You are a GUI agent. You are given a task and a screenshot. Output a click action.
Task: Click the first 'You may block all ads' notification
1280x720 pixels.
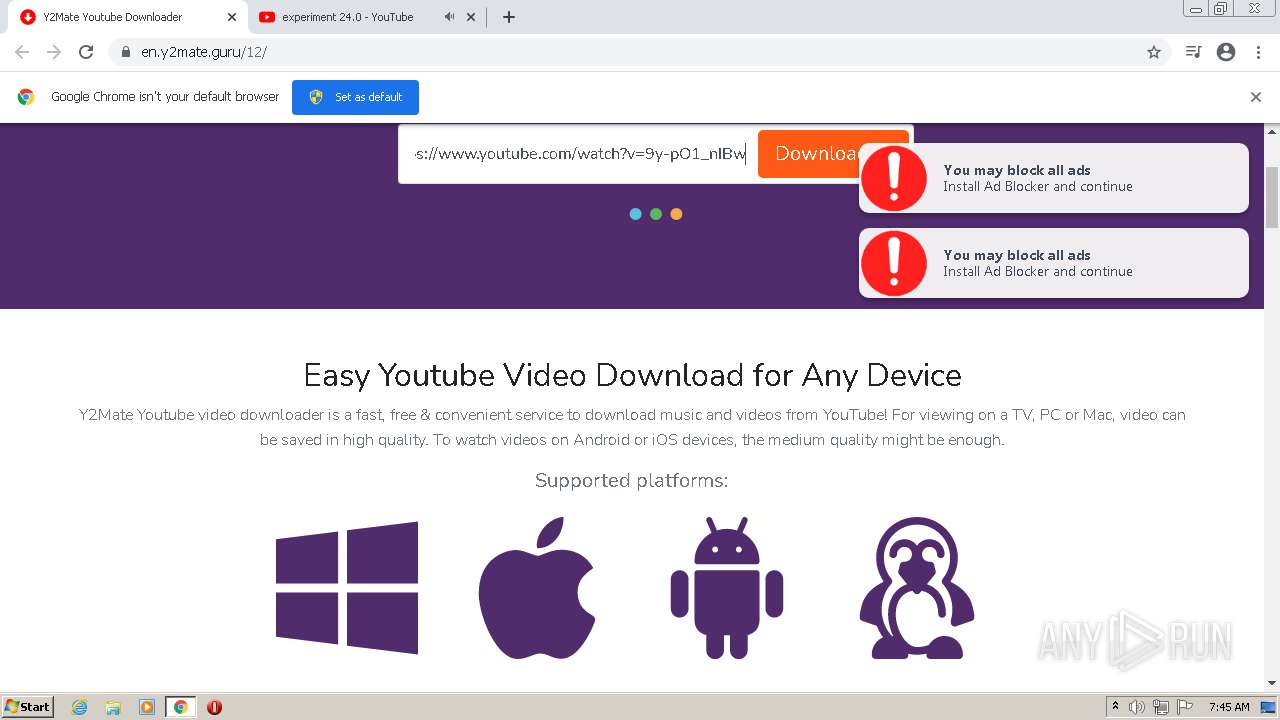pyautogui.click(x=1054, y=178)
